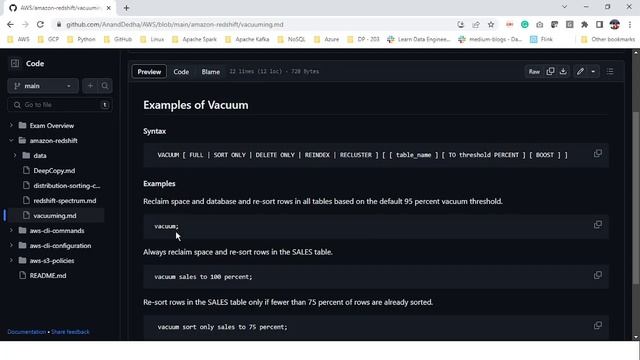Open Chrome profile avatar
This screenshot has height=360, width=640.
(x=615, y=24)
